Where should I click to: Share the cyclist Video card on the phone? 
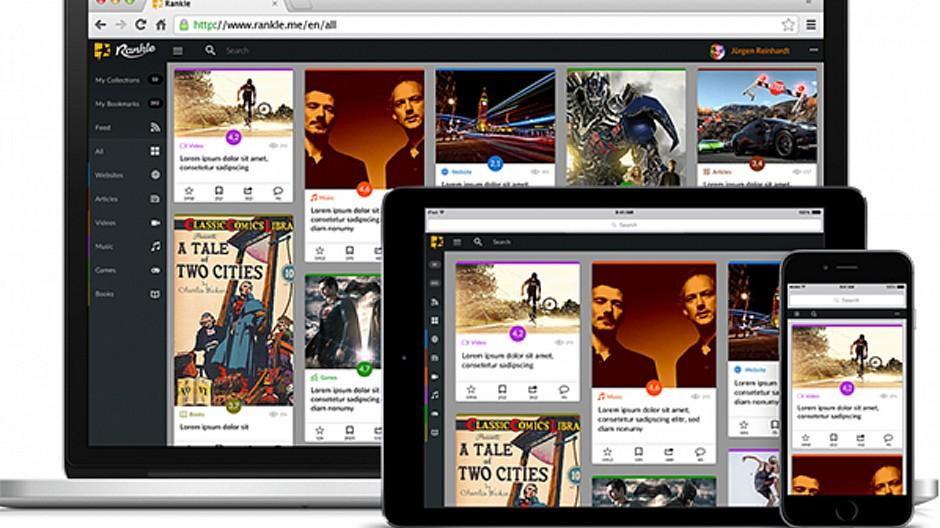pyautogui.click(x=860, y=440)
